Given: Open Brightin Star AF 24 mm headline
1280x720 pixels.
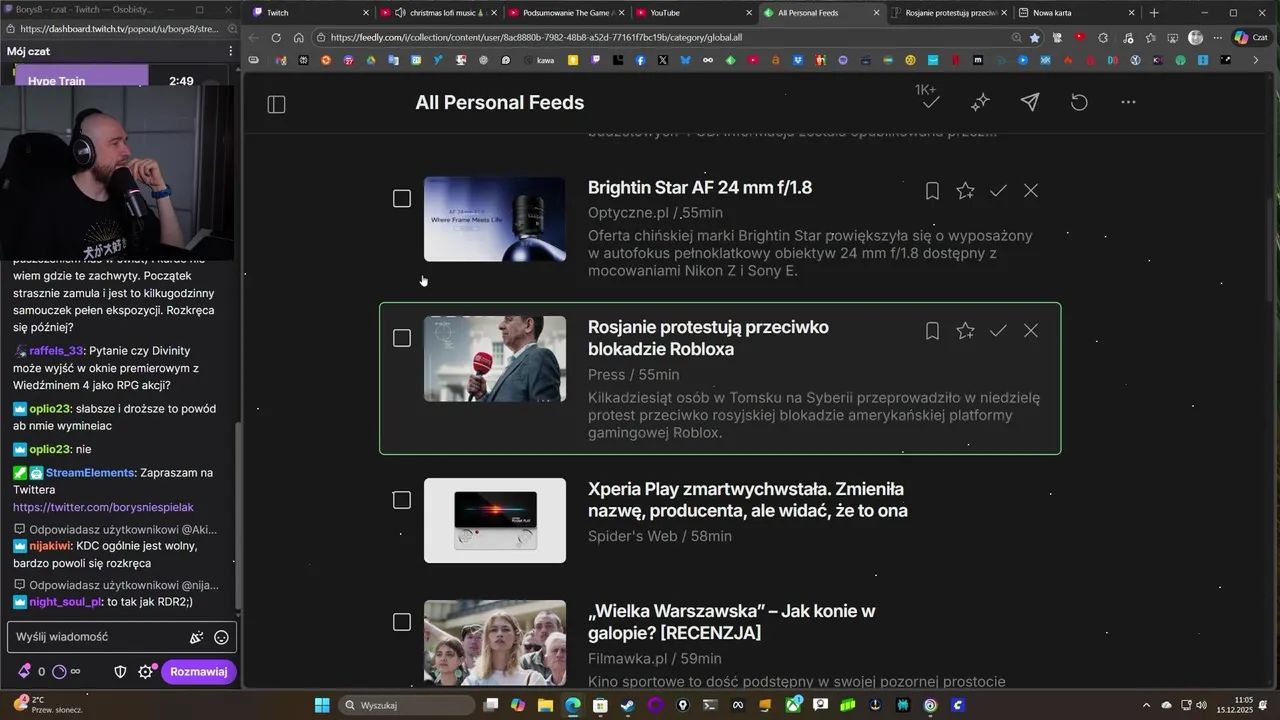Looking at the screenshot, I should coord(700,188).
